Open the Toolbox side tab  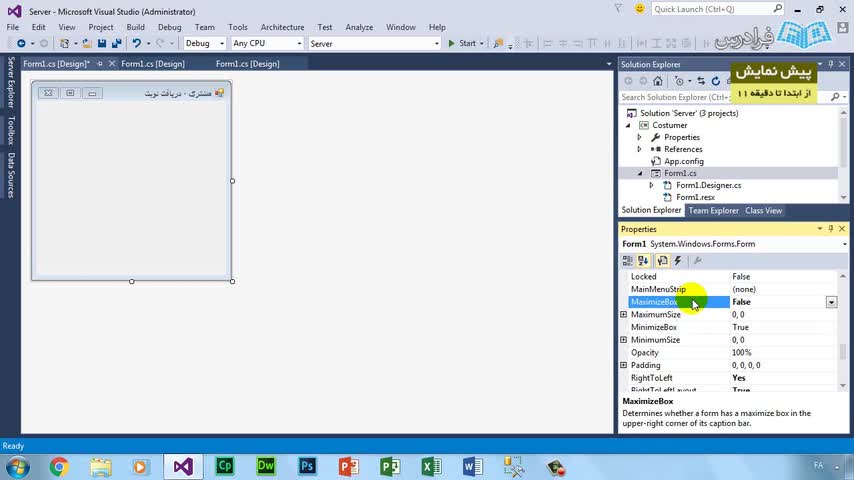pos(11,130)
